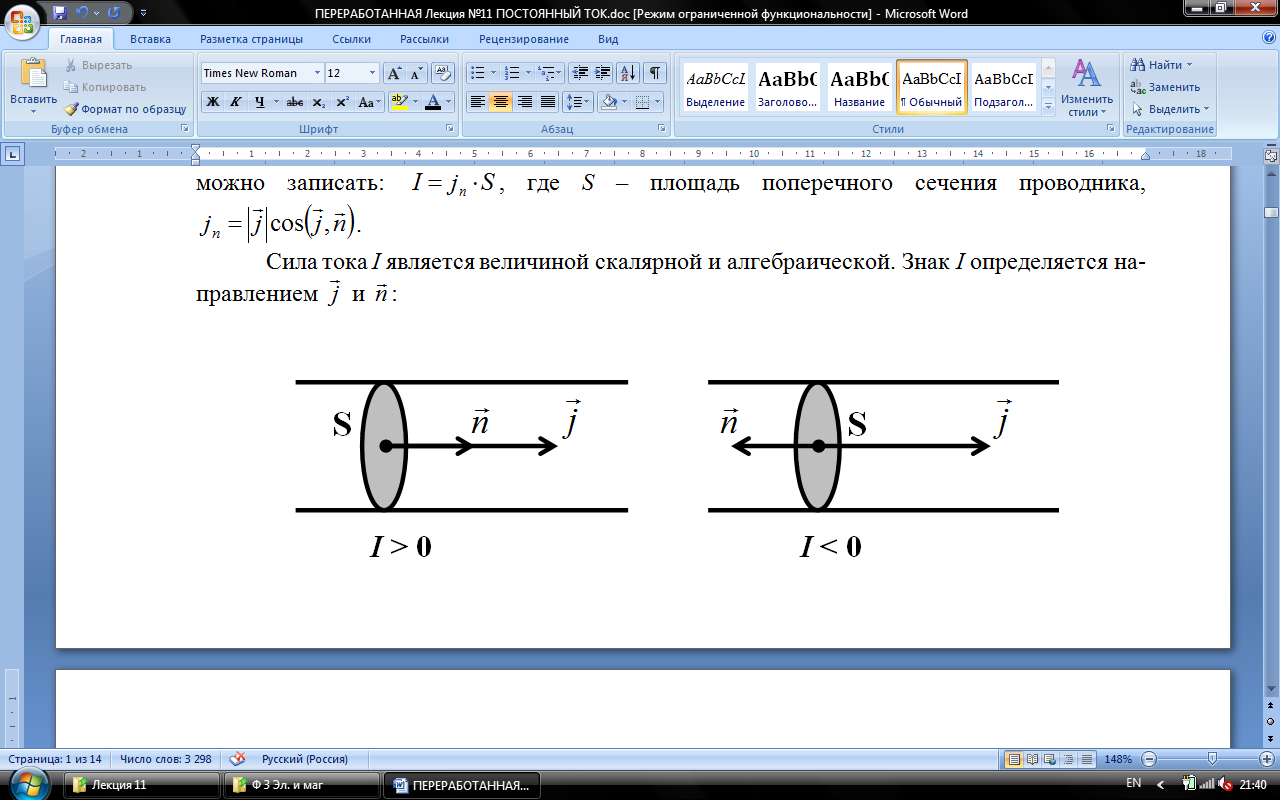This screenshot has width=1280, height=800.
Task: Open Font dialog launcher (Шрифт)
Action: click(x=449, y=129)
